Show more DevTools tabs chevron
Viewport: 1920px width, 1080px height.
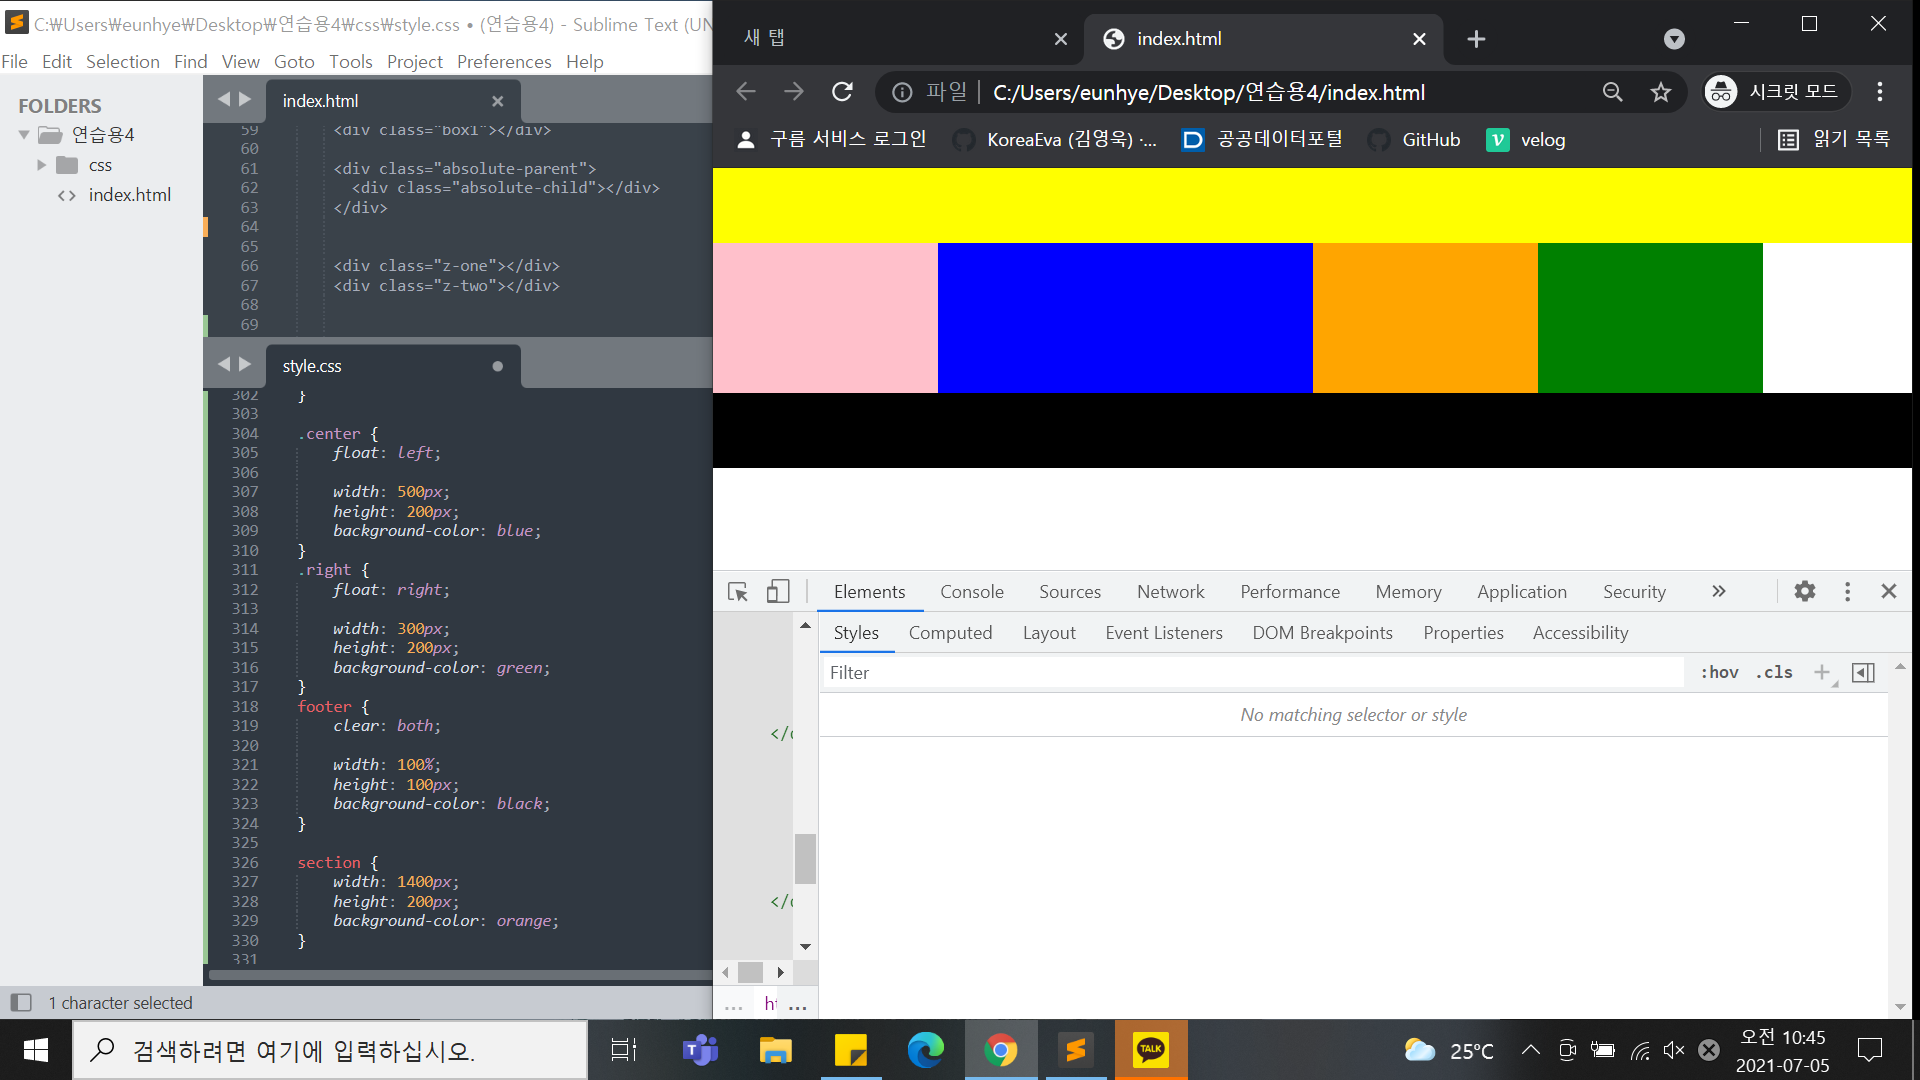click(x=1718, y=591)
